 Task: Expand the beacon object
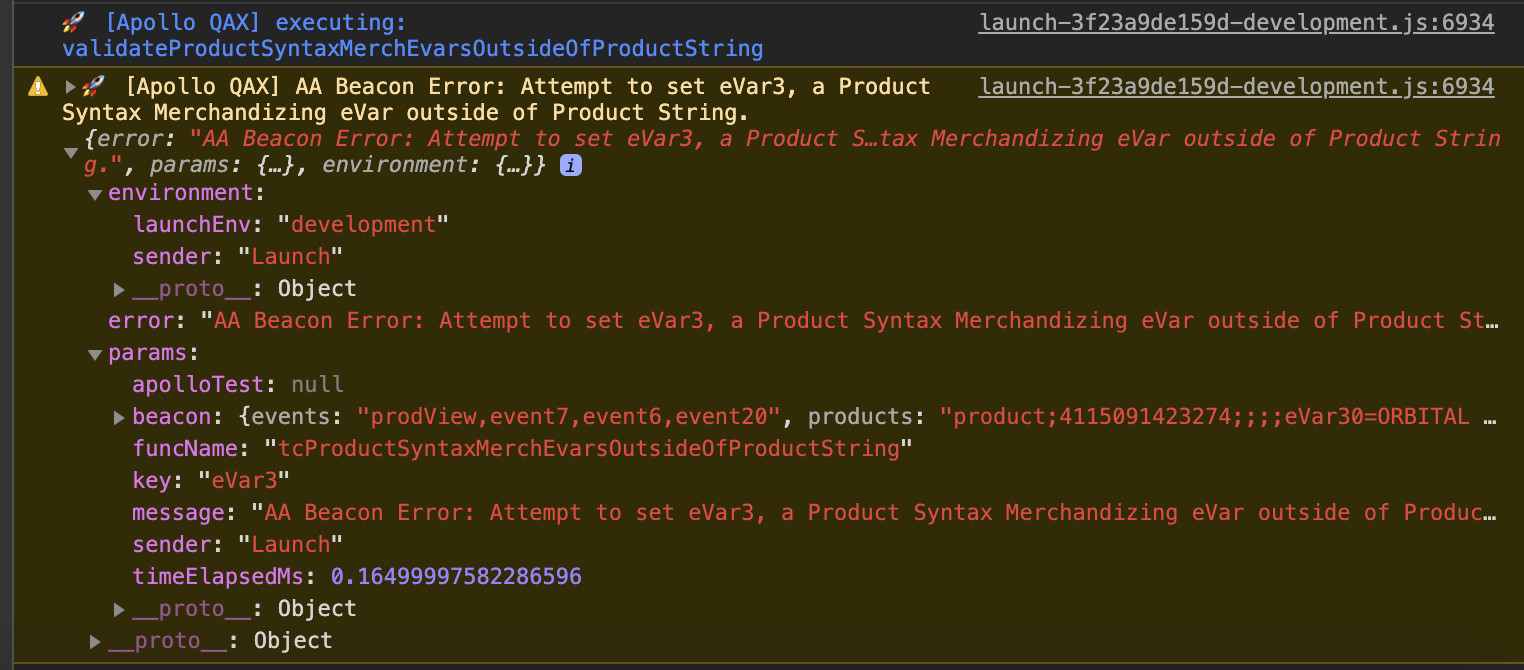click(x=119, y=417)
